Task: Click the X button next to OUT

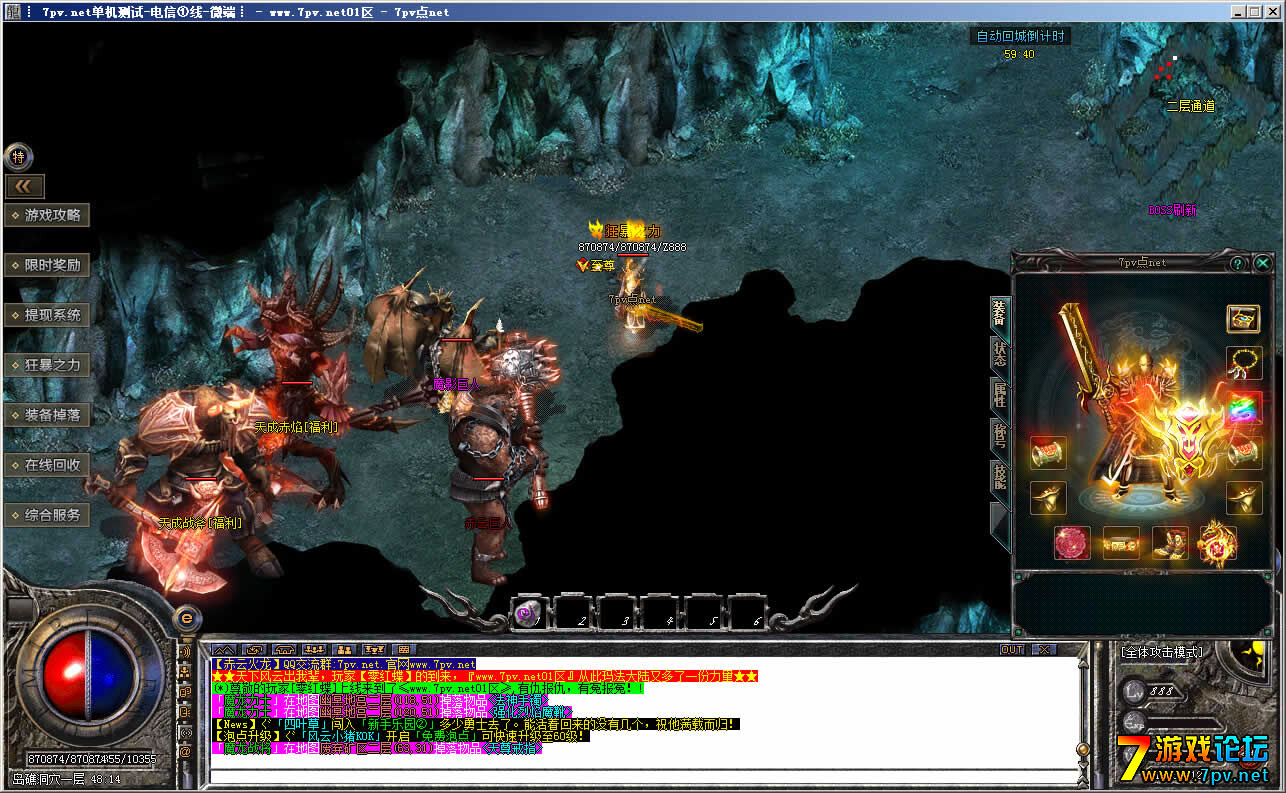Action: tap(1042, 649)
